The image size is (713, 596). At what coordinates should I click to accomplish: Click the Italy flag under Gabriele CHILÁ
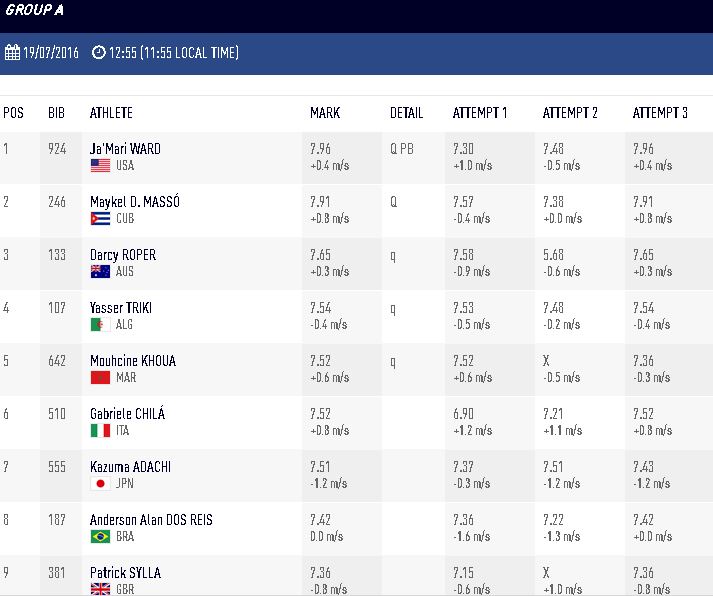100,431
